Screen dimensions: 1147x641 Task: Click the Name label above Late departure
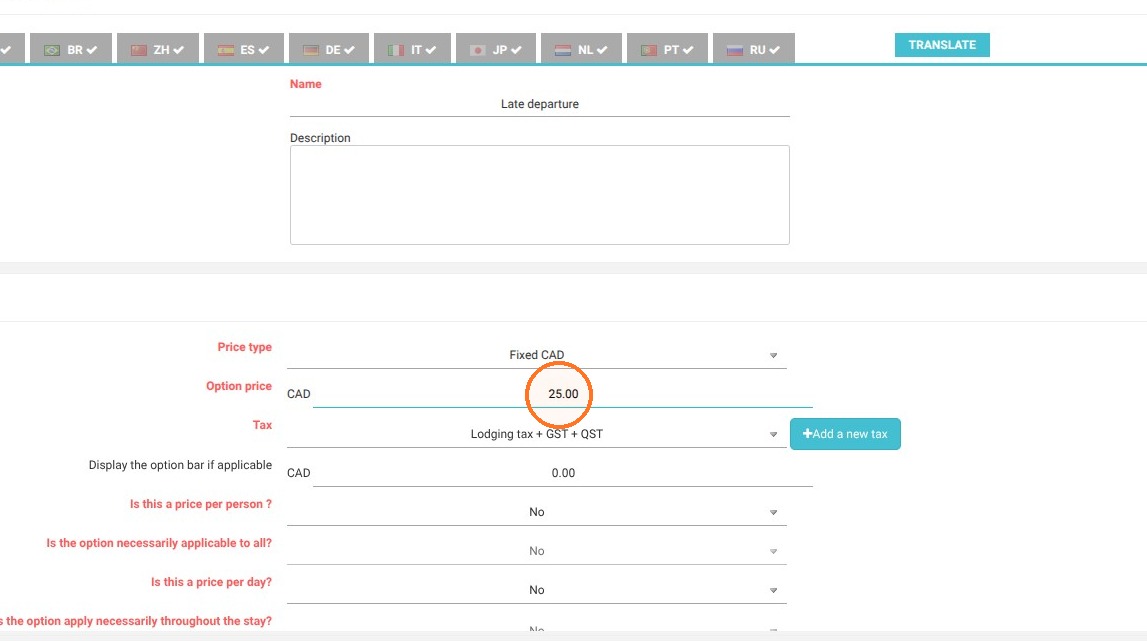tap(305, 84)
